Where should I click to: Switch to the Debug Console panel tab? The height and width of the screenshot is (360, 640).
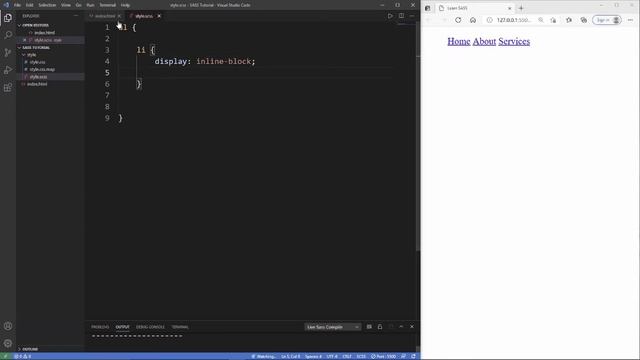pos(150,327)
